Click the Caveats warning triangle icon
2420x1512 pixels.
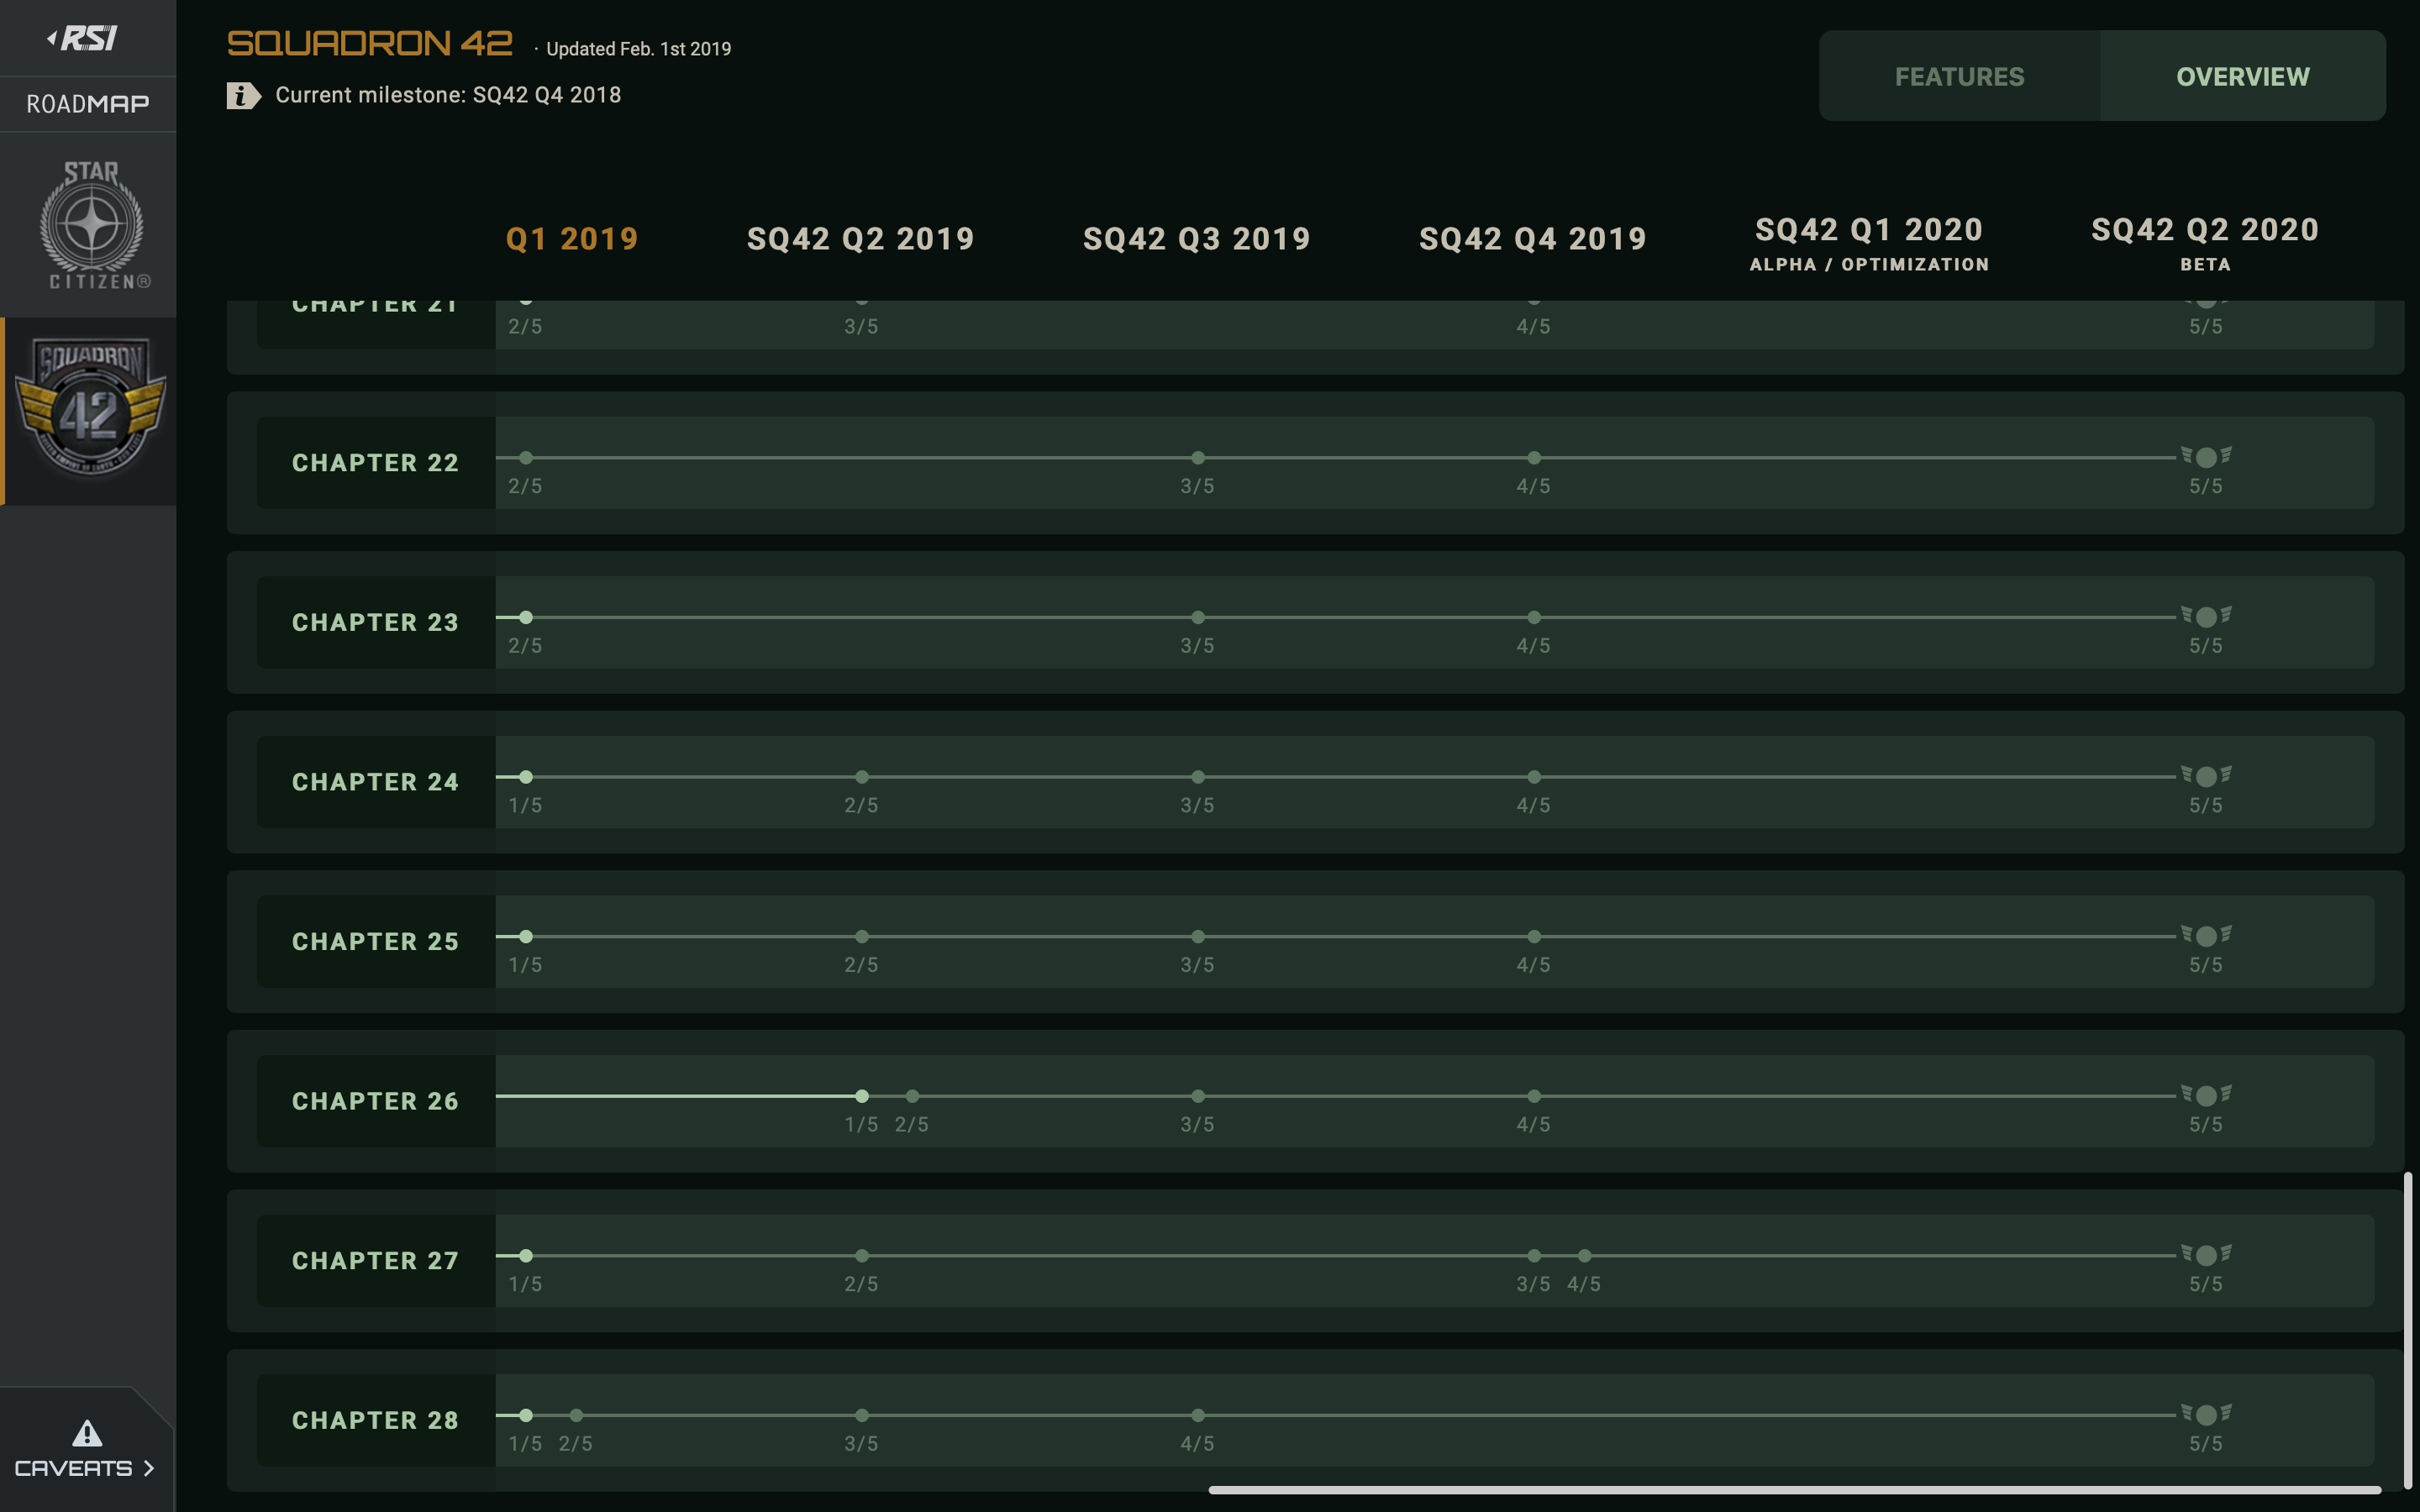pos(87,1433)
